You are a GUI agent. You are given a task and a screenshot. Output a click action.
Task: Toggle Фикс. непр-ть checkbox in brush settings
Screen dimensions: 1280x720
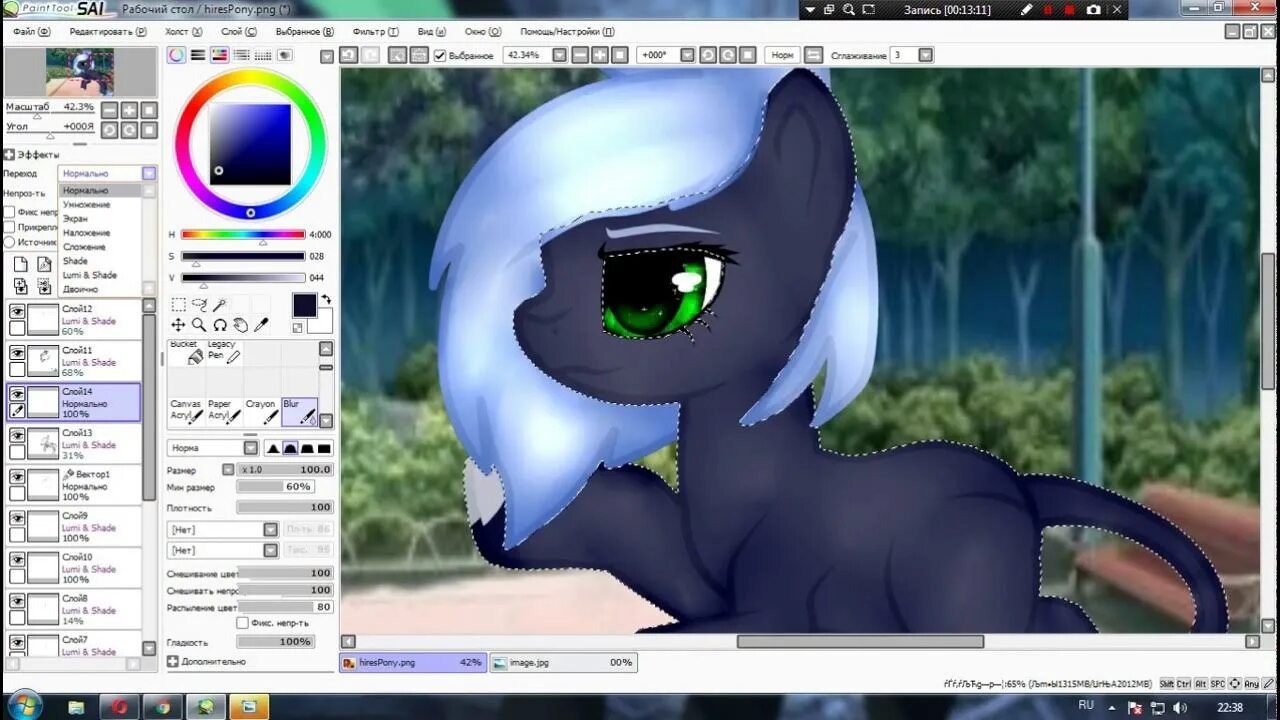click(x=242, y=623)
